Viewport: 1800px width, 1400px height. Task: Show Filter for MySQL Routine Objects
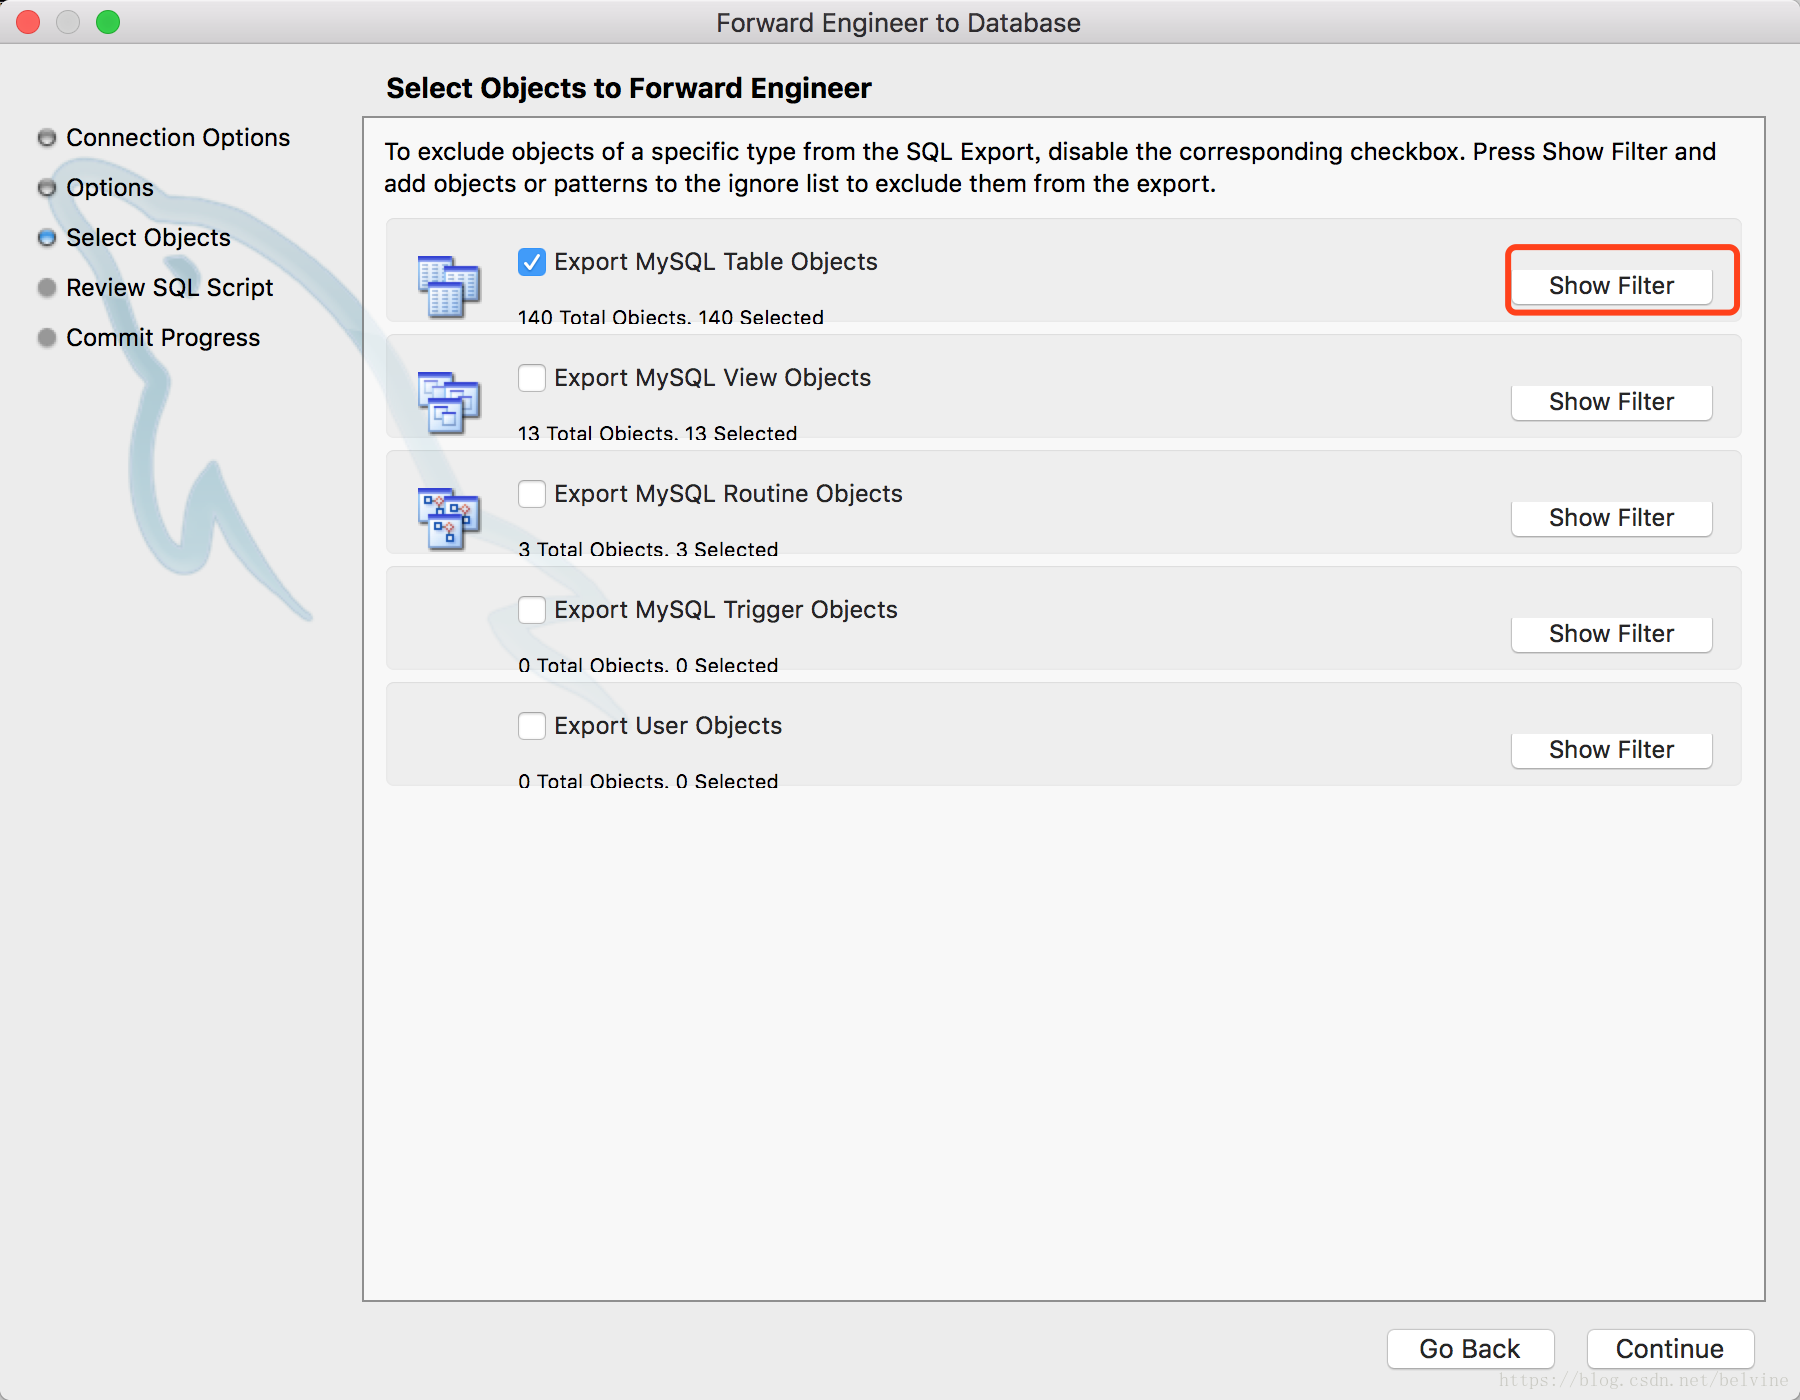tap(1611, 518)
